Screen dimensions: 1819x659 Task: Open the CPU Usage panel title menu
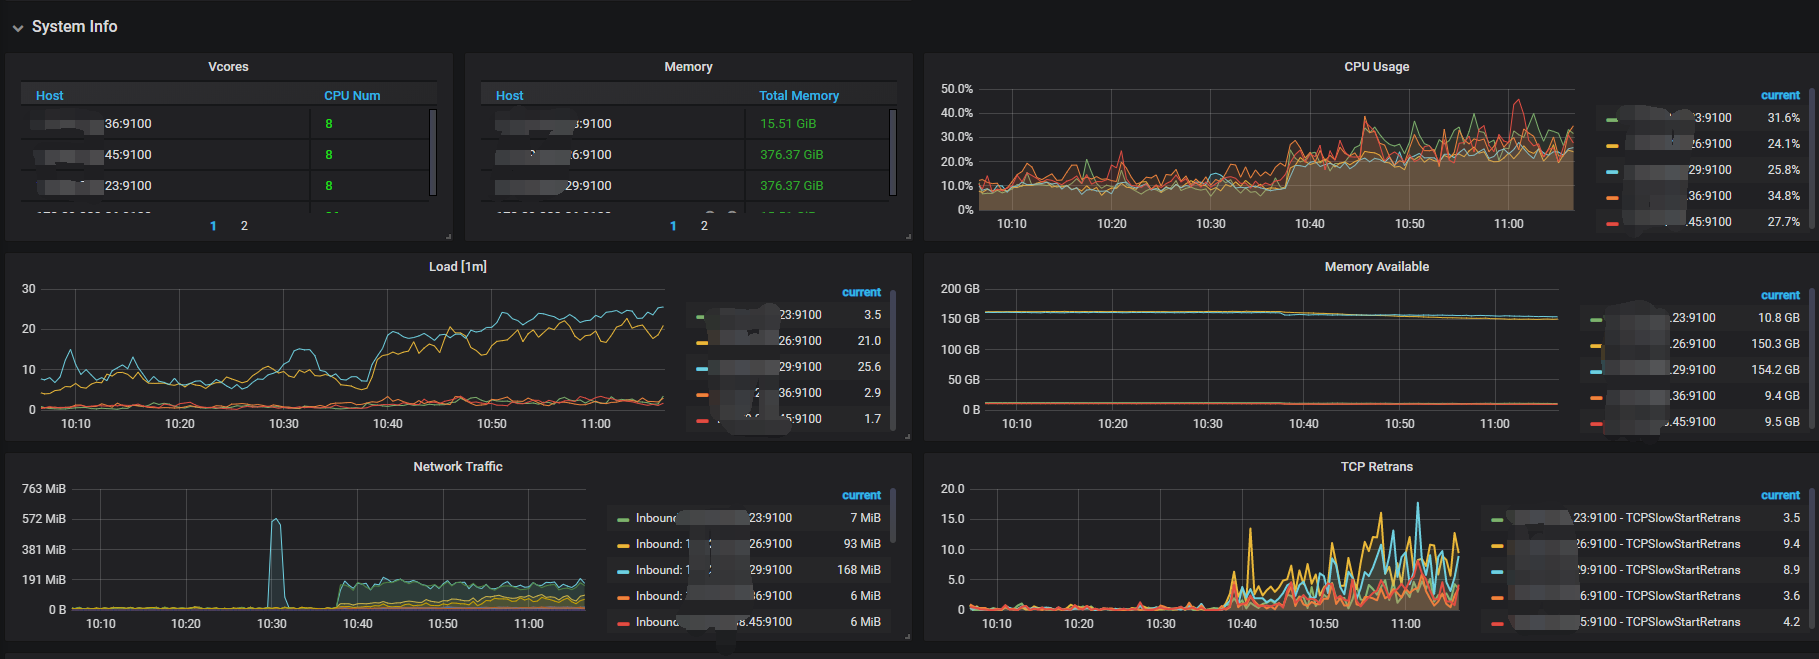coord(1376,67)
